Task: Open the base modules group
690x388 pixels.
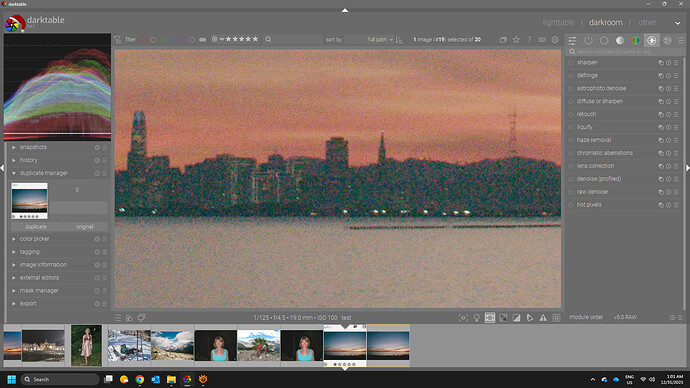Action: click(x=604, y=40)
